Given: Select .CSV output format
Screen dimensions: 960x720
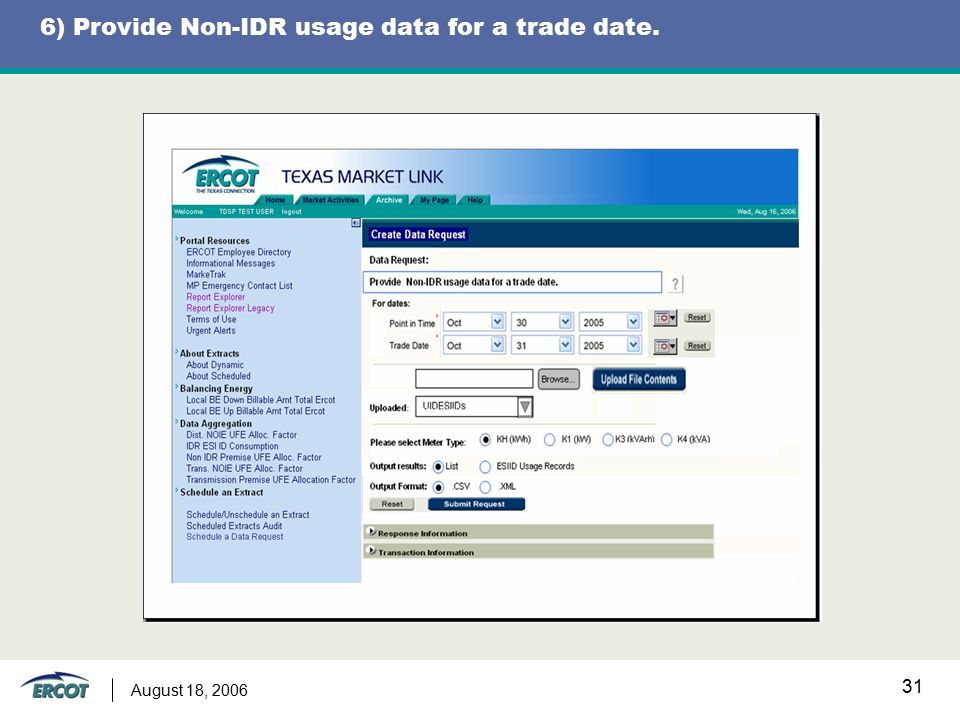Looking at the screenshot, I should 438,487.
